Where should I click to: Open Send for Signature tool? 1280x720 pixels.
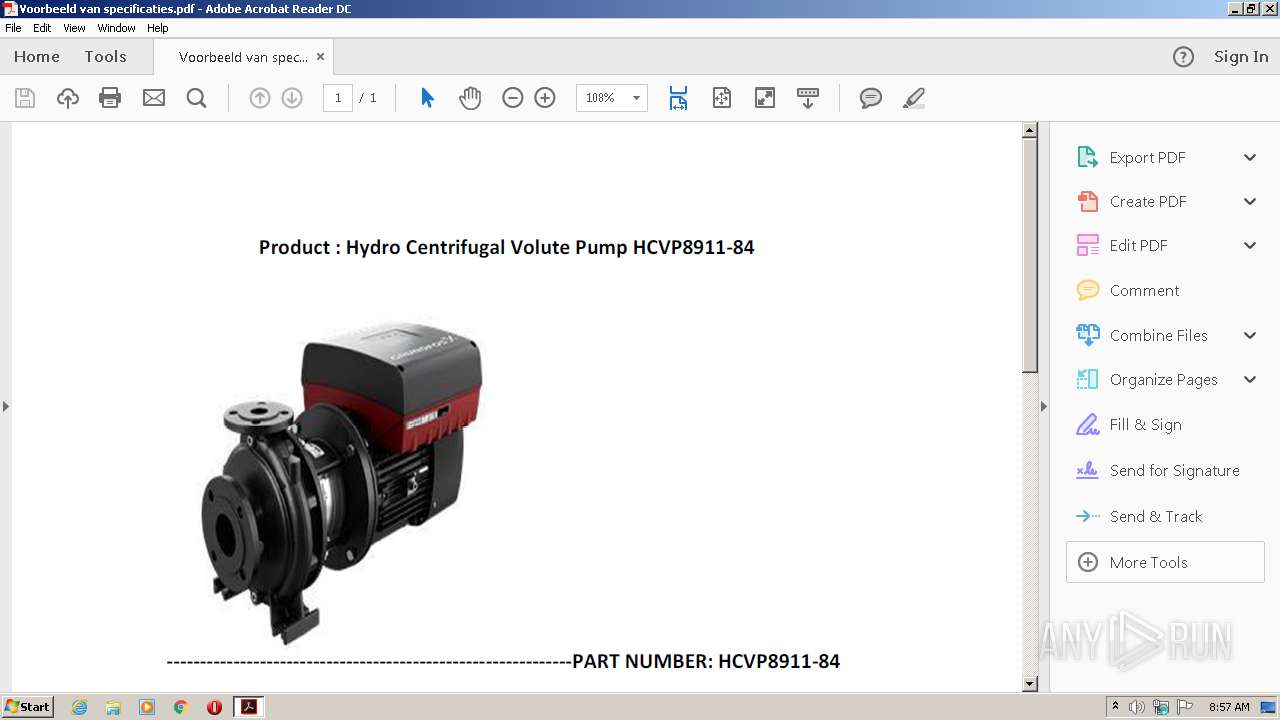point(1174,470)
